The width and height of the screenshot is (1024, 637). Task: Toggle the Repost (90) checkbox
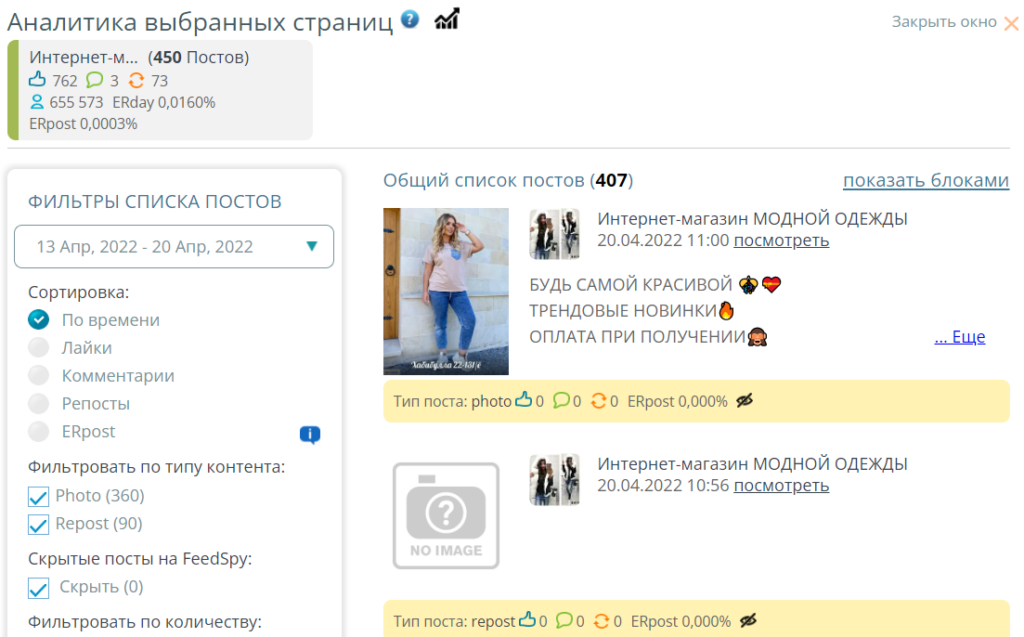tap(39, 524)
